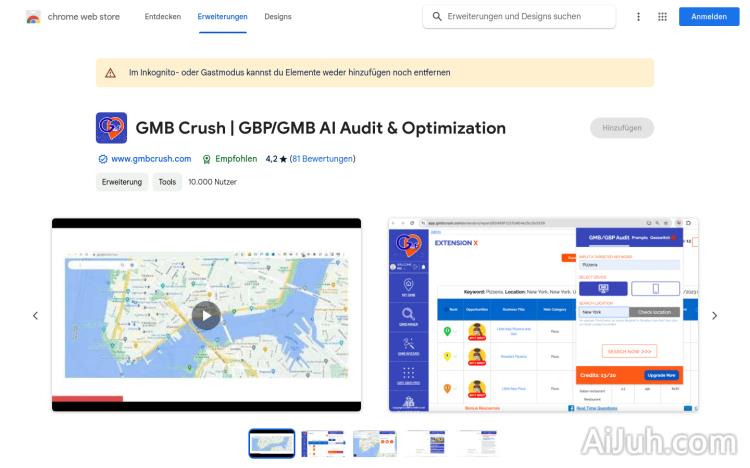Click the verified publisher badge icon
750x468 pixels.
click(x=102, y=159)
